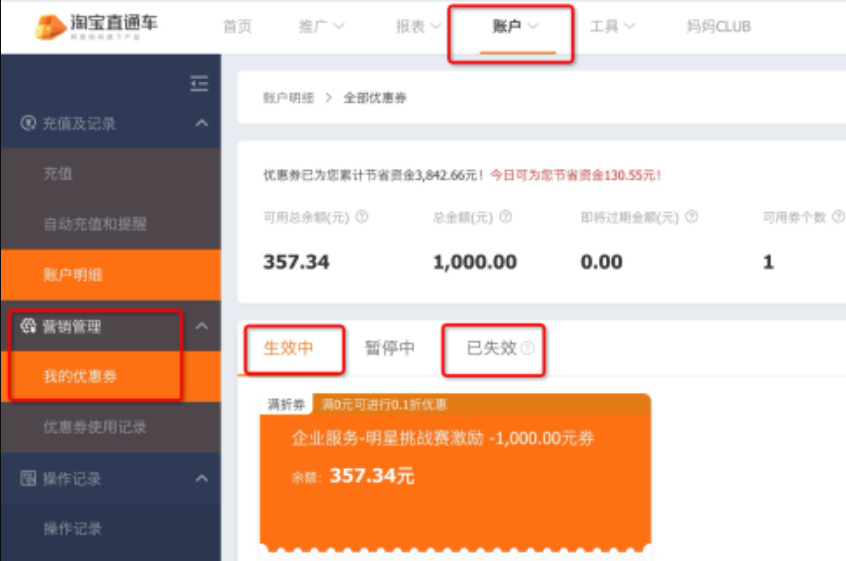
Task: Open 妈妈CLUB in top navigation
Action: pos(718,26)
